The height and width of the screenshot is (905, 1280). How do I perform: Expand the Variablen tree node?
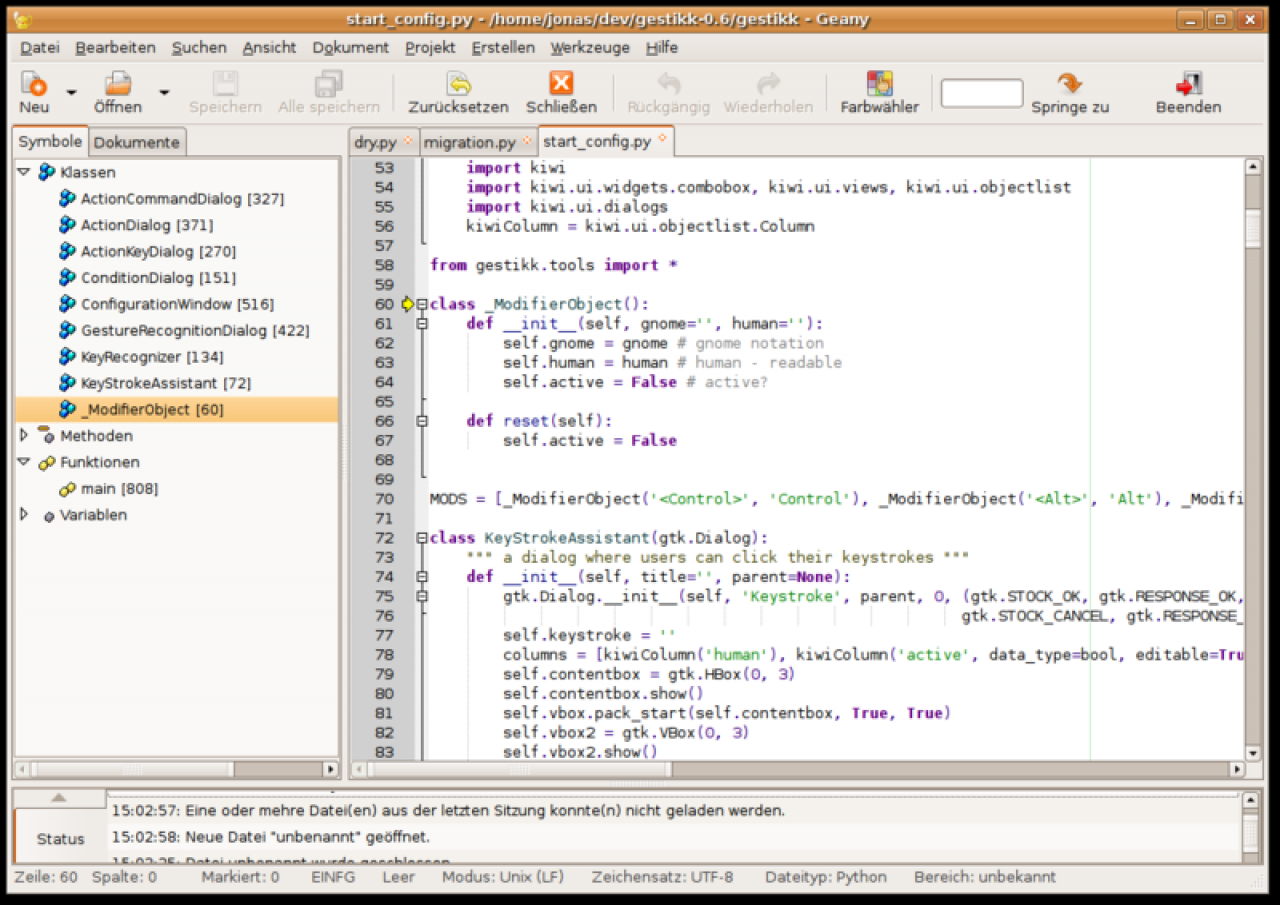pyautogui.click(x=24, y=514)
